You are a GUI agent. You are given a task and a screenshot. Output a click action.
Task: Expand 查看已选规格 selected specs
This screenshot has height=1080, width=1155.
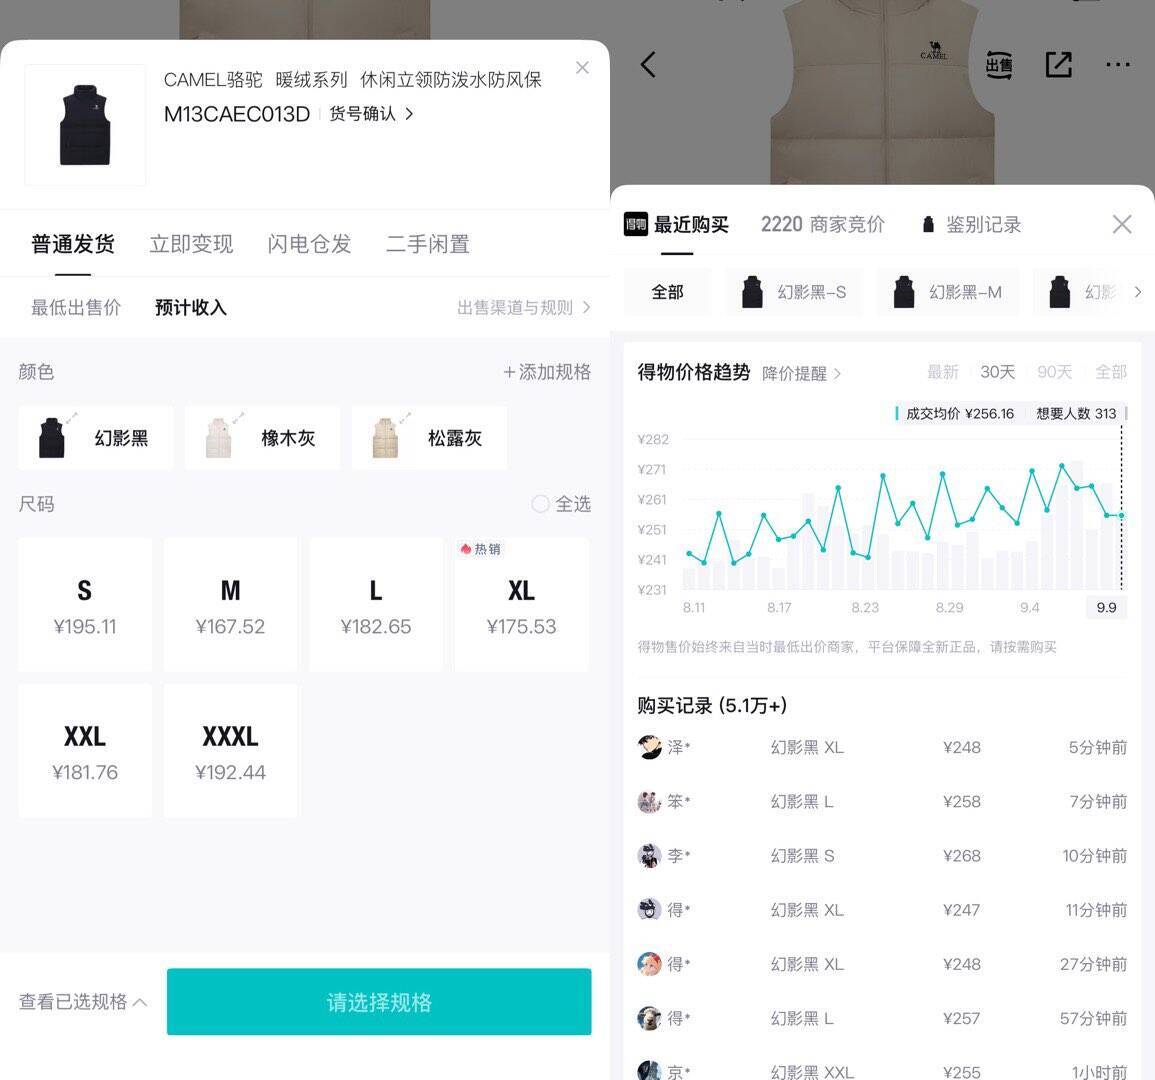pyautogui.click(x=82, y=1002)
